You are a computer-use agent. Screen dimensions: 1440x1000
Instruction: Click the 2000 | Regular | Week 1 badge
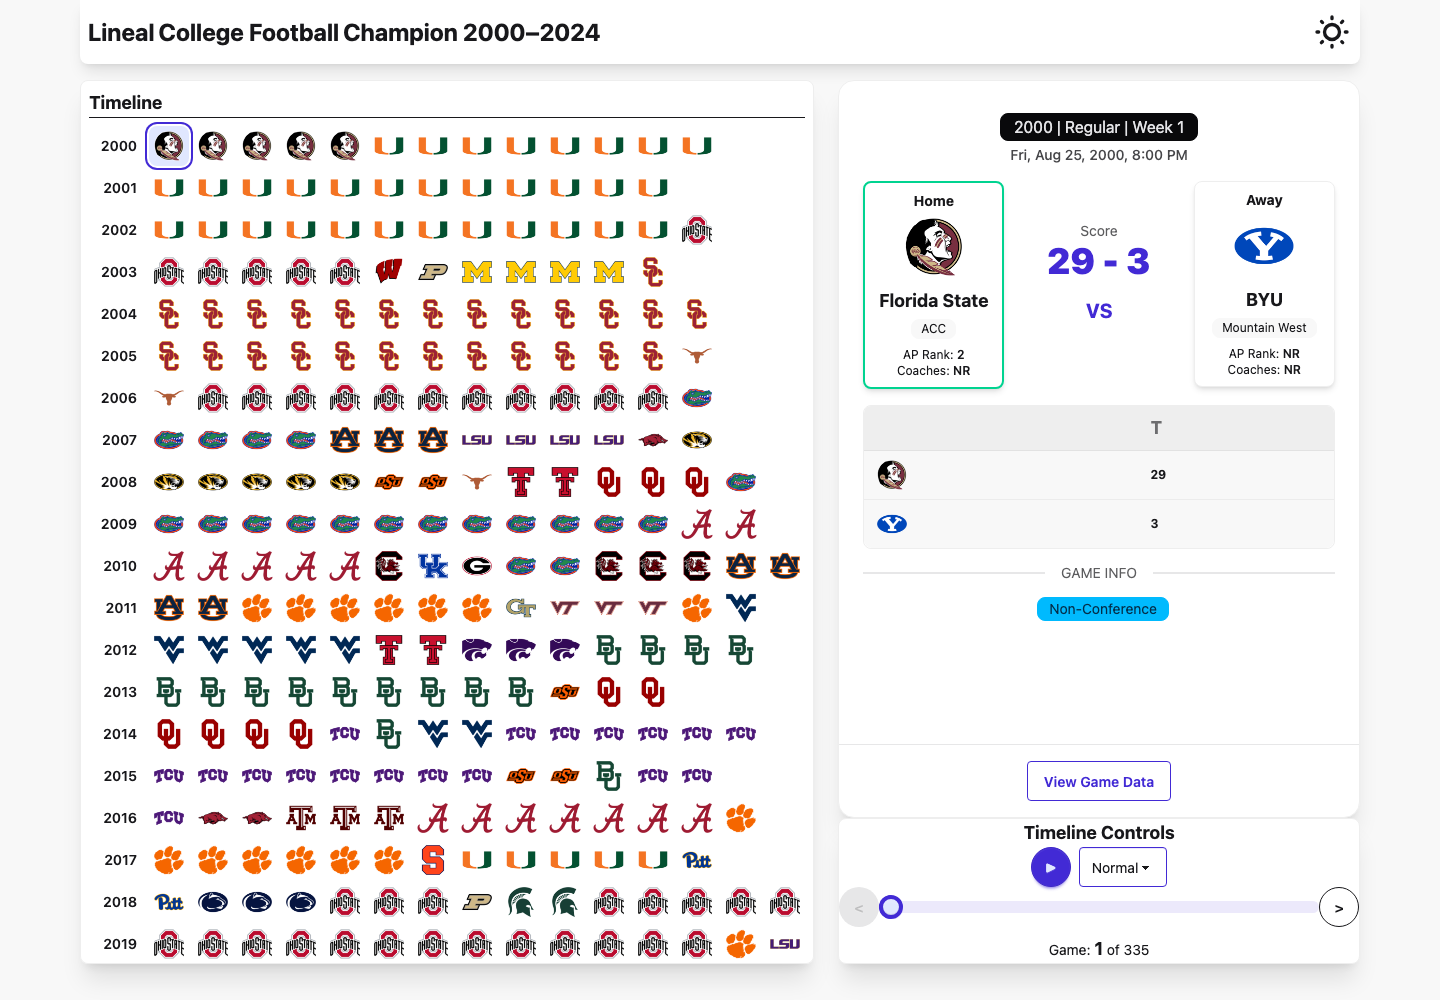point(1099,127)
